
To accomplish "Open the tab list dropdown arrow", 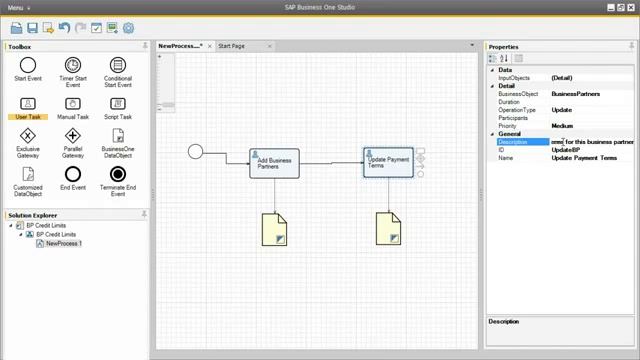I will click(x=472, y=45).
